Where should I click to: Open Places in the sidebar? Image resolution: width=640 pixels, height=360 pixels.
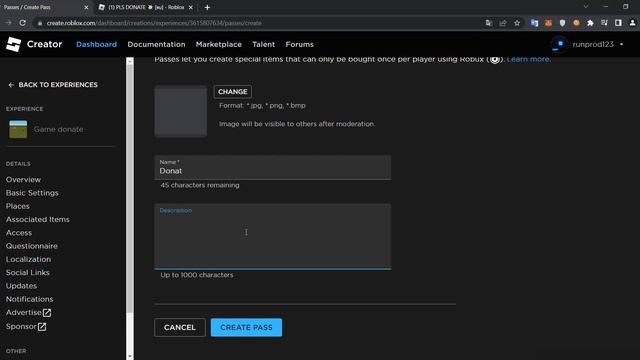point(18,206)
